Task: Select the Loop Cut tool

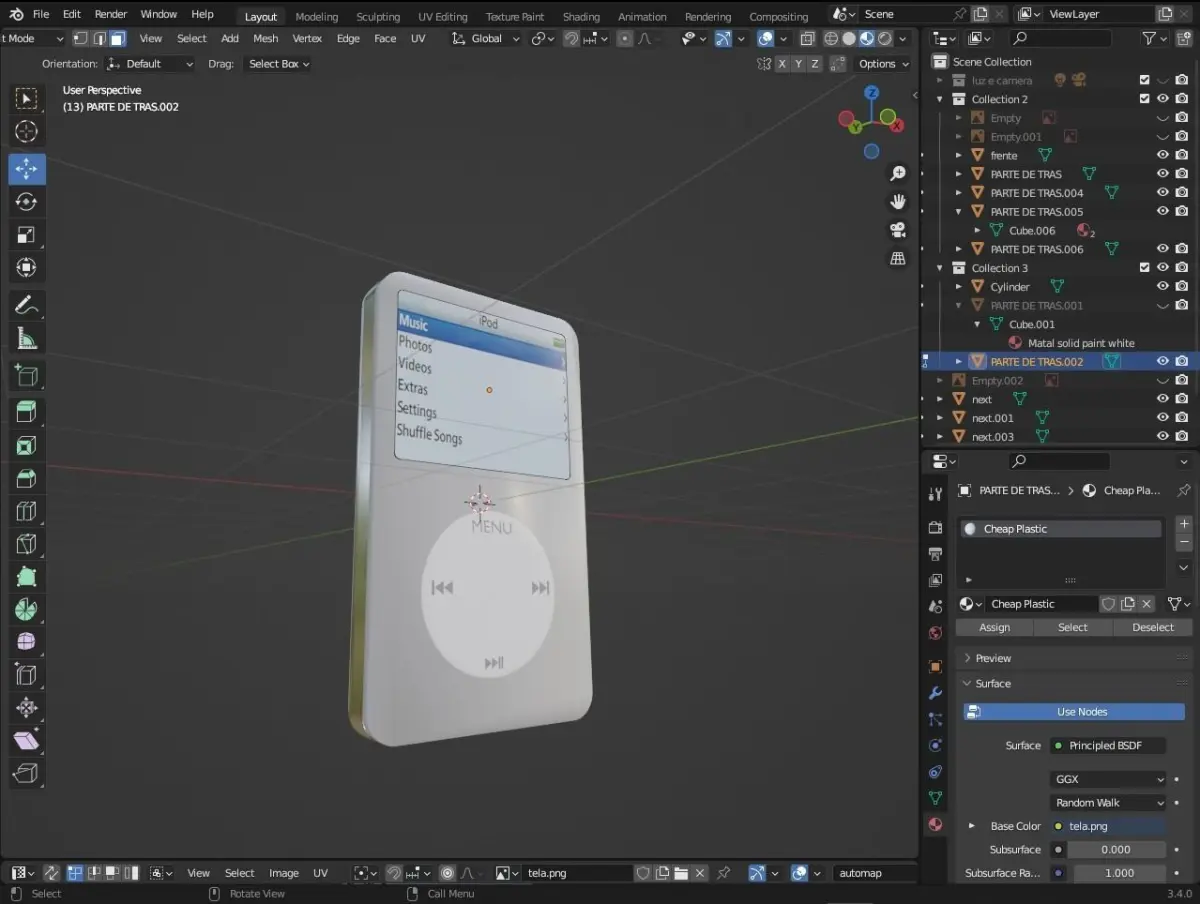Action: click(x=27, y=512)
